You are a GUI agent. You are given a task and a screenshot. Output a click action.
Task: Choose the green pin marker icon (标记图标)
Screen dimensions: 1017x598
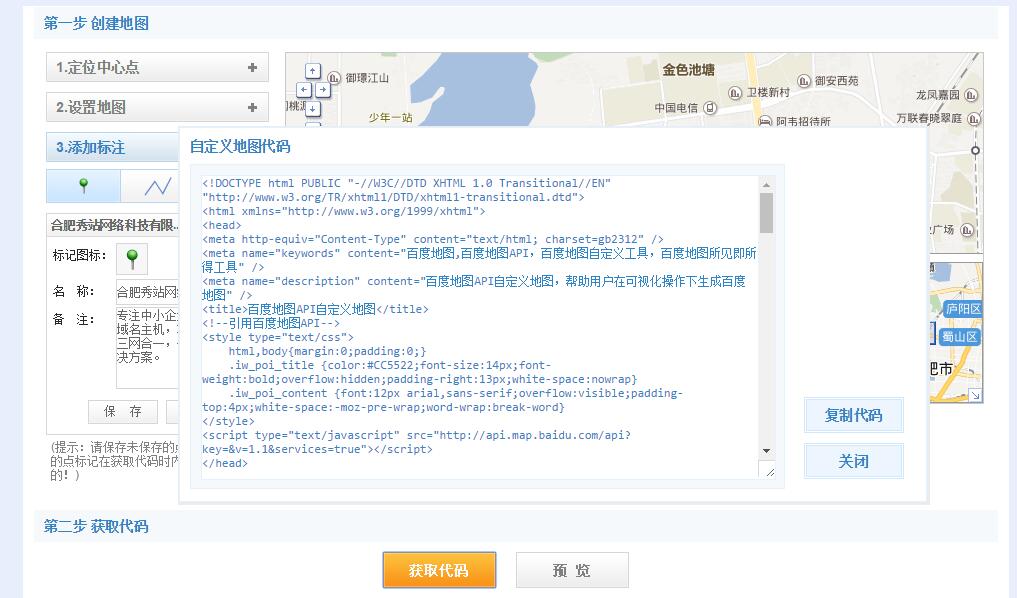click(131, 258)
